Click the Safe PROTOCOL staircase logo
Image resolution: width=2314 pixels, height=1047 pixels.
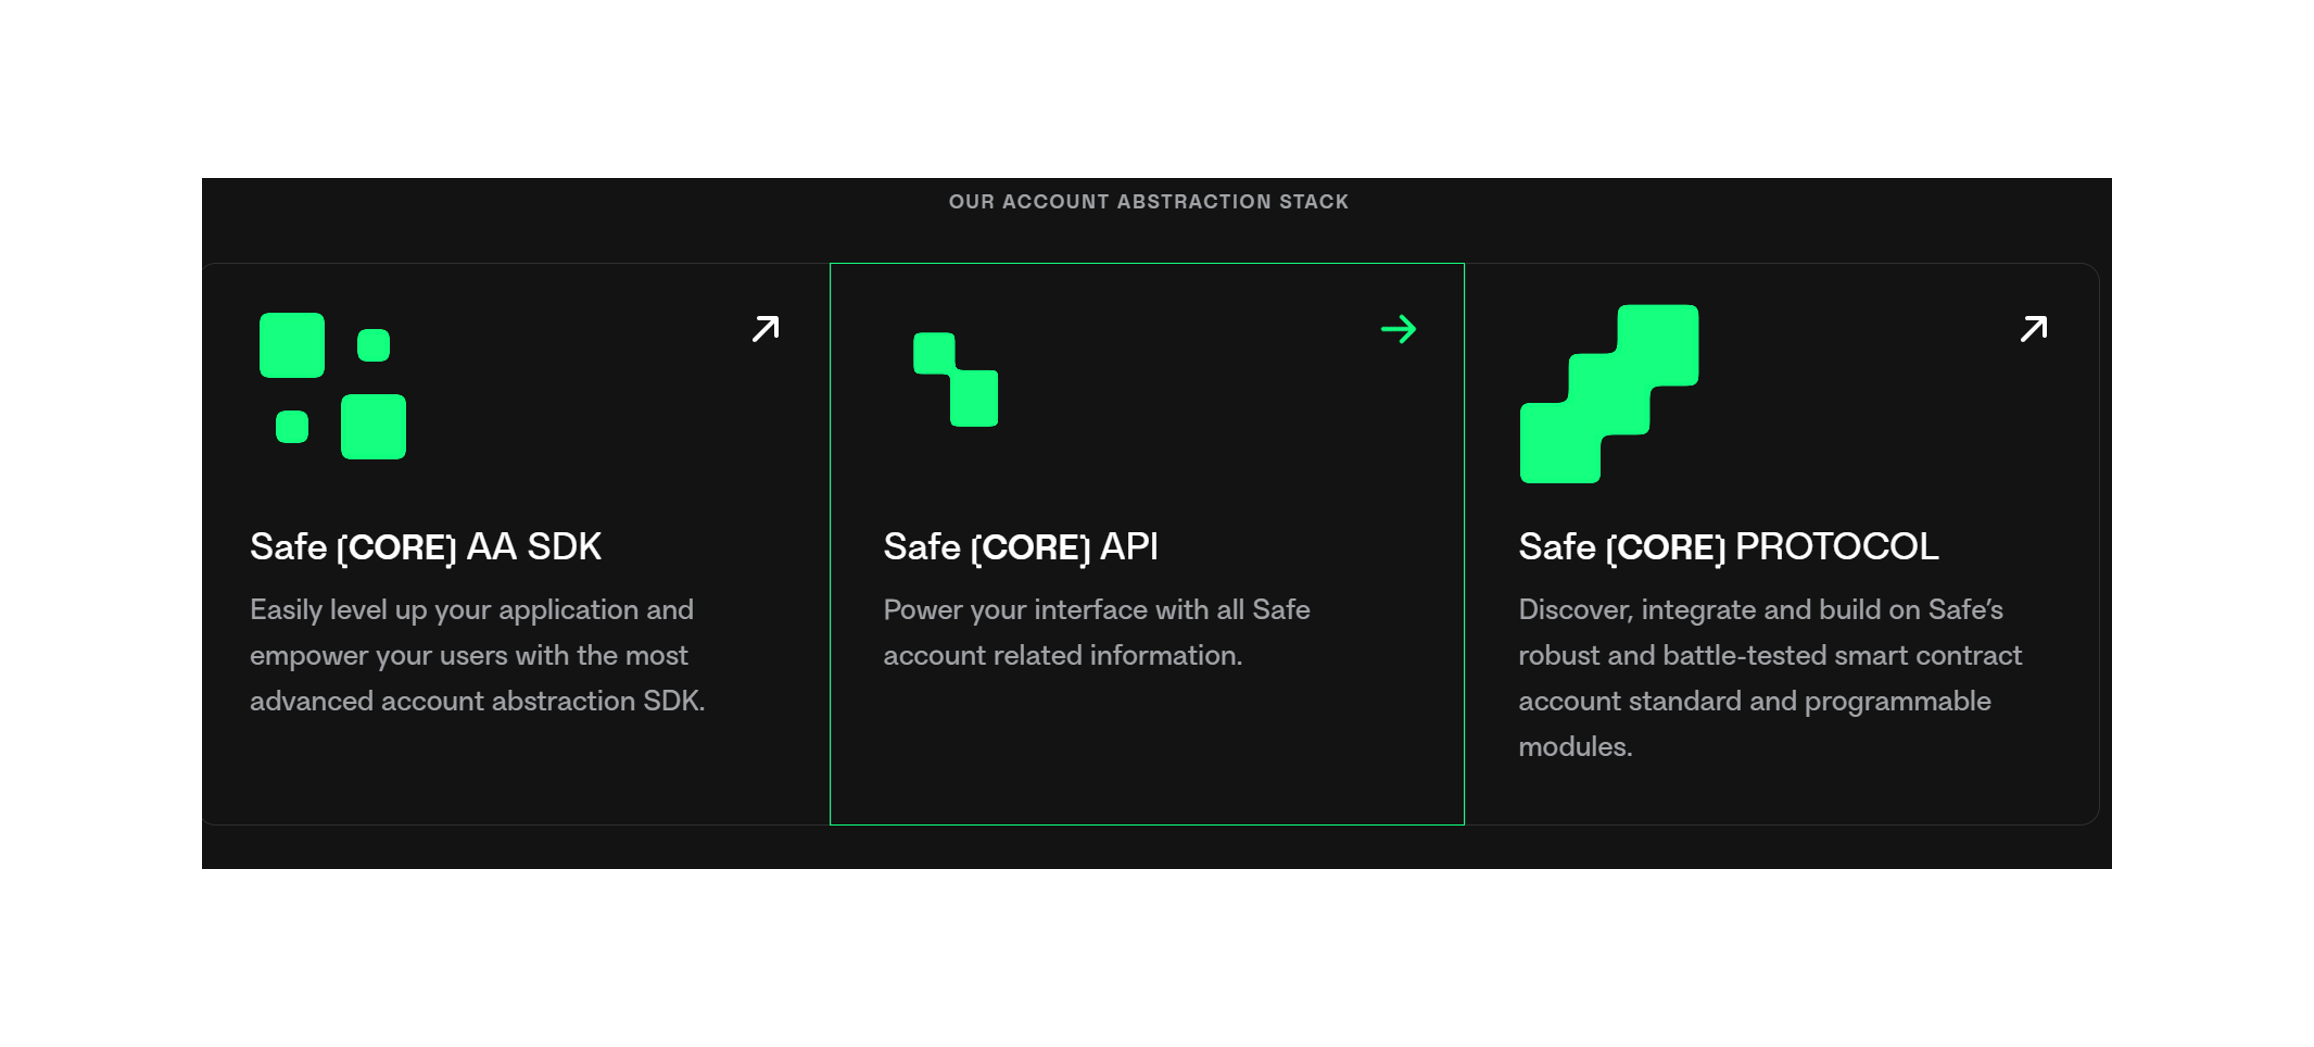coord(1608,394)
